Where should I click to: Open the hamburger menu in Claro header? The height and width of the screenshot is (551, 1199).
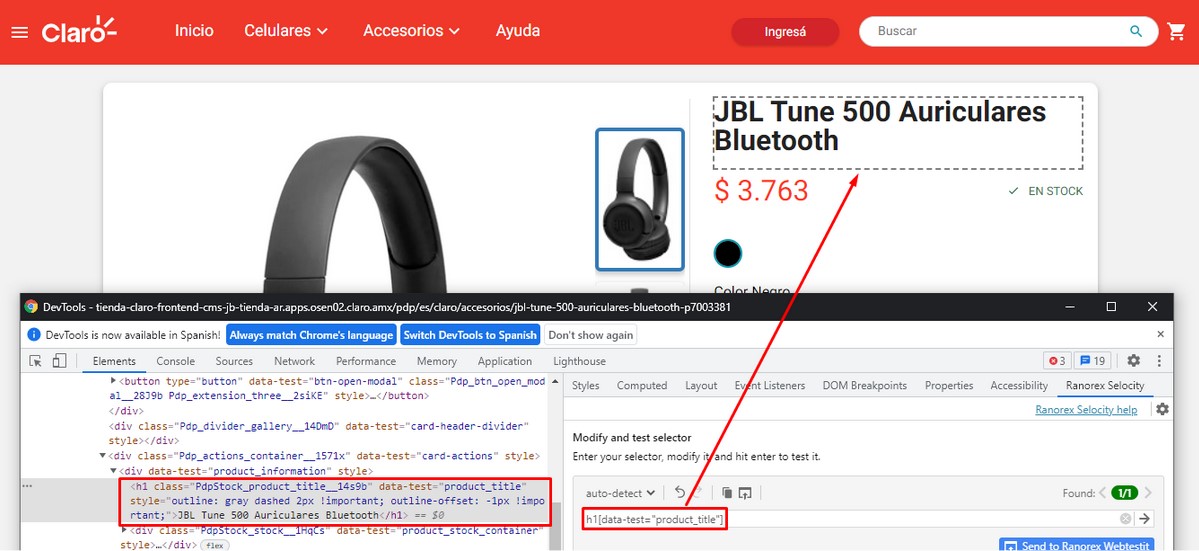point(20,32)
